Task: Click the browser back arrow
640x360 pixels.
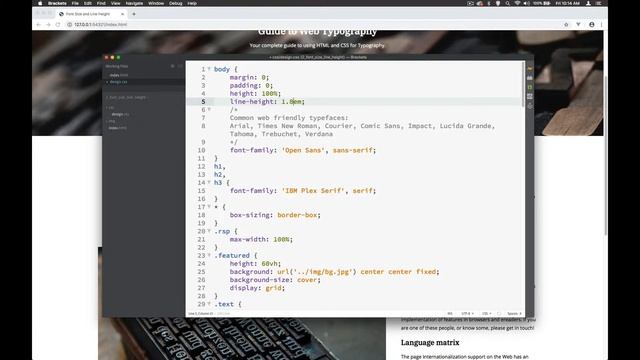Action: coord(38,24)
